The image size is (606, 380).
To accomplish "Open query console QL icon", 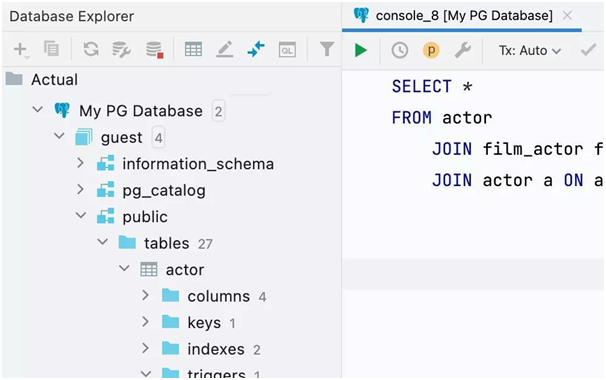I will pyautogui.click(x=287, y=50).
